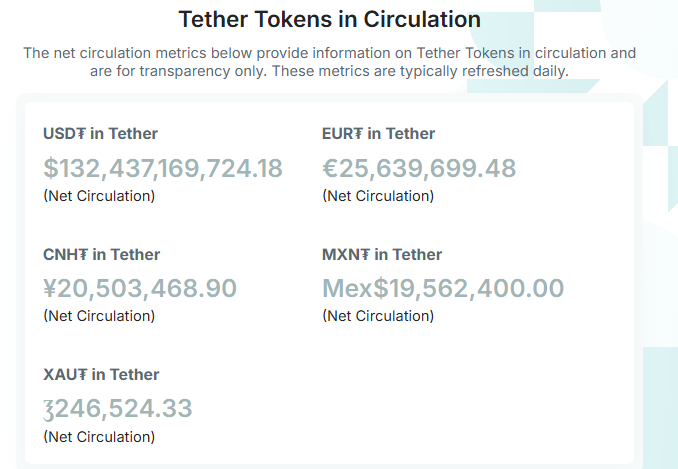Click the Mex$19,562,400.00 circulation value
Image resolution: width=678 pixels, height=469 pixels.
(x=443, y=288)
